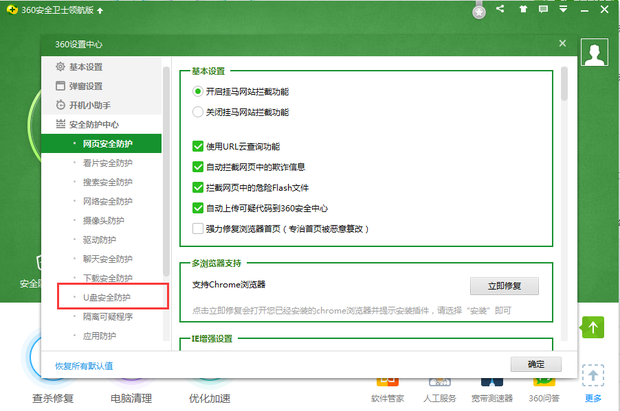Open 基本设置 section in sidebar
This screenshot has width=620, height=411.
point(101,67)
